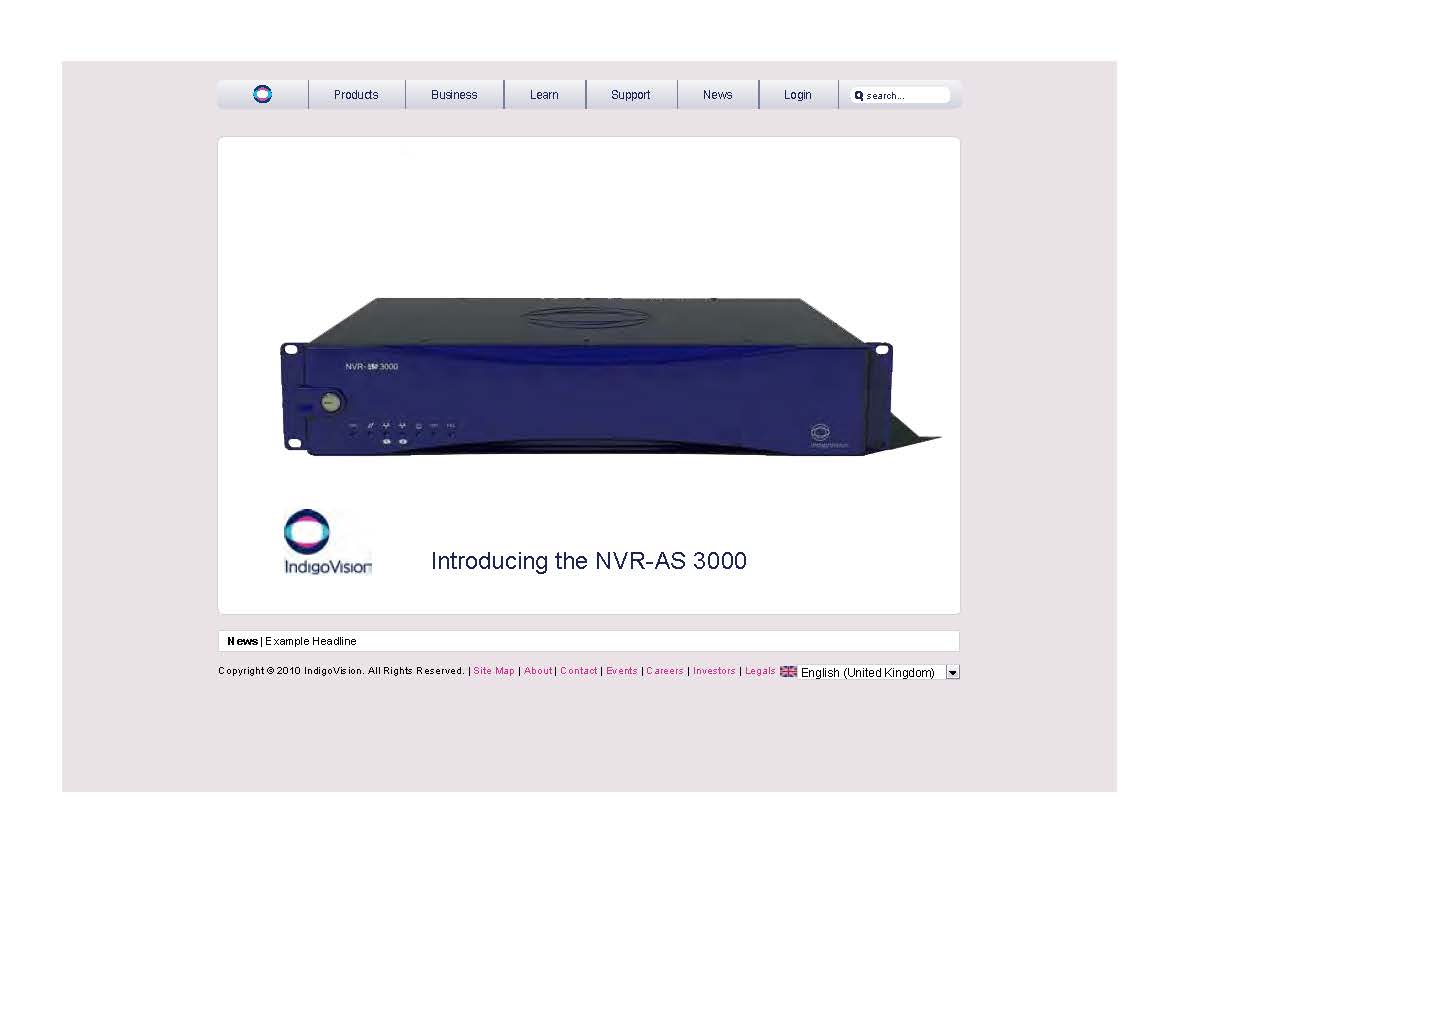Open the Site Map footer link

(x=494, y=671)
